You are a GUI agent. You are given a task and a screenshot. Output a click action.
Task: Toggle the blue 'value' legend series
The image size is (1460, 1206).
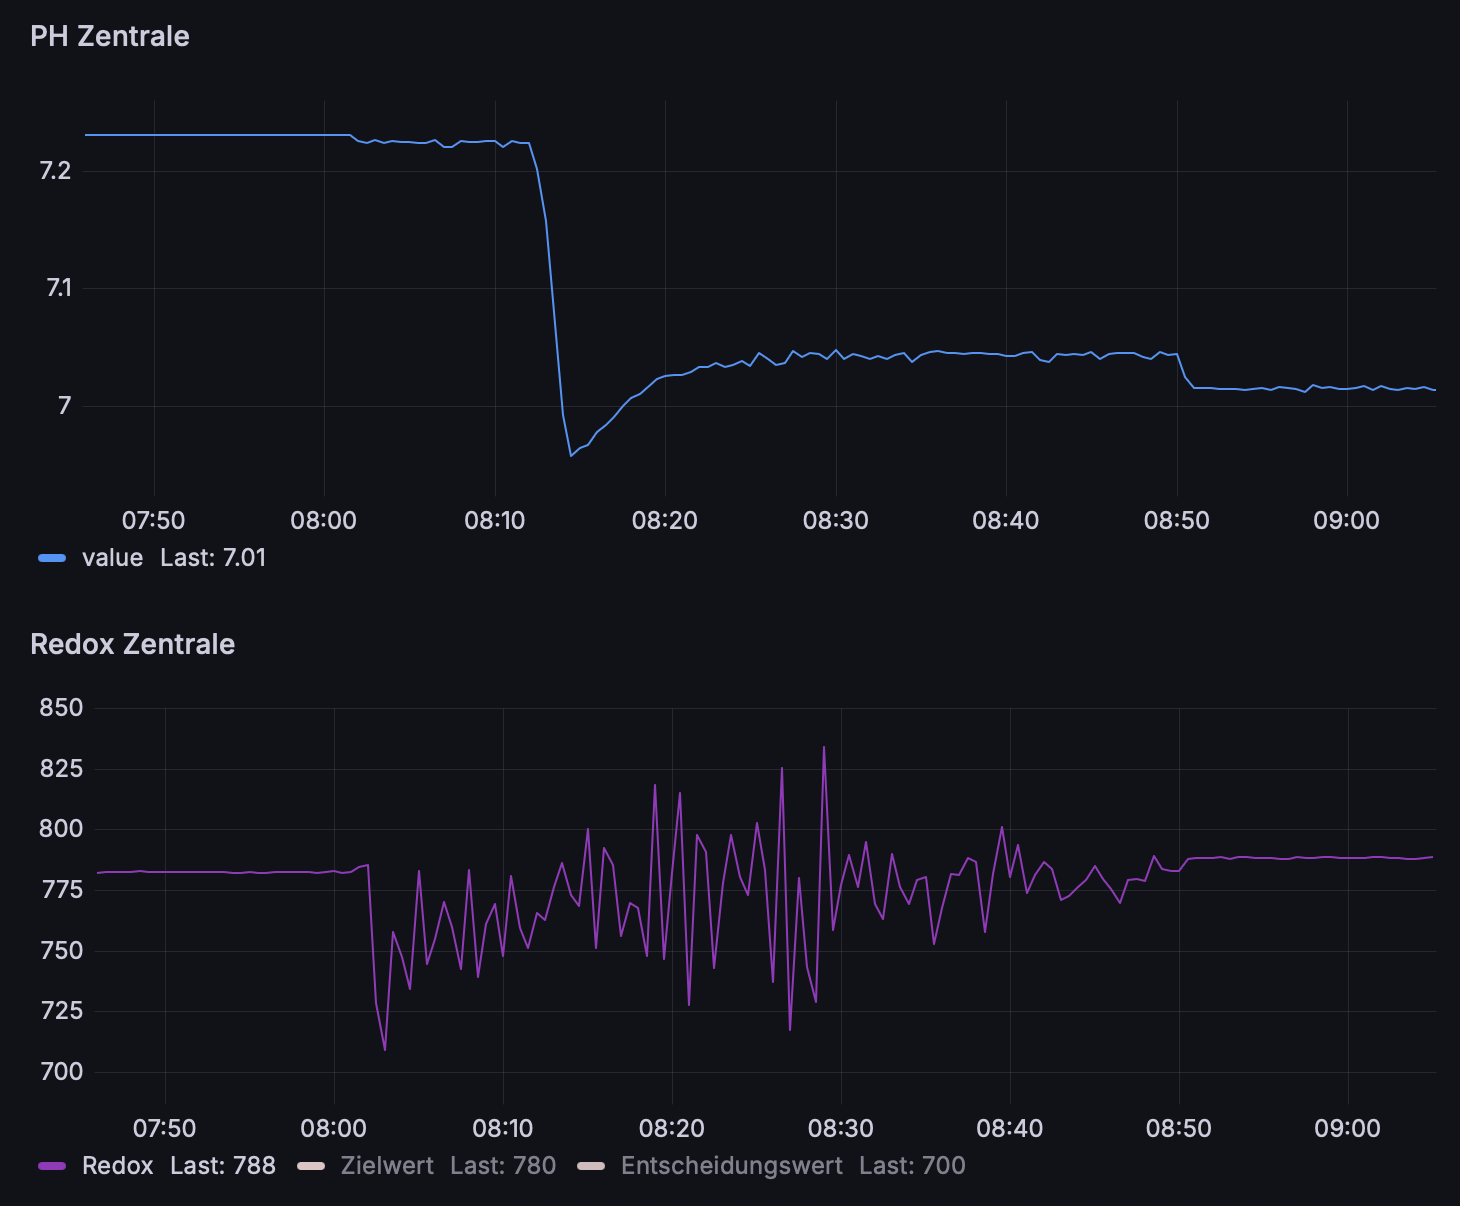(112, 558)
